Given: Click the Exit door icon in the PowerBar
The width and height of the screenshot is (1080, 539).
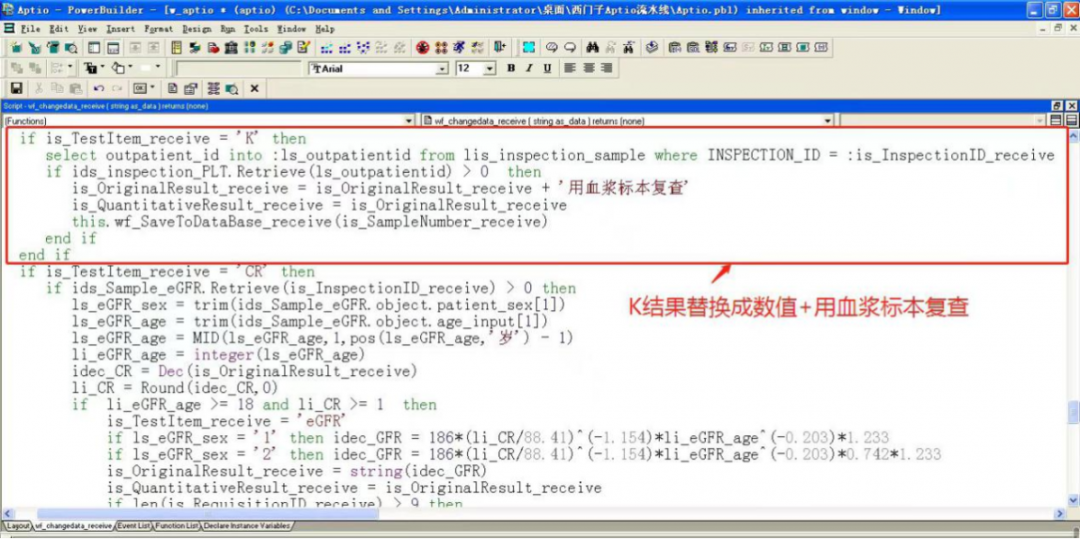Looking at the screenshot, I should [x=501, y=47].
